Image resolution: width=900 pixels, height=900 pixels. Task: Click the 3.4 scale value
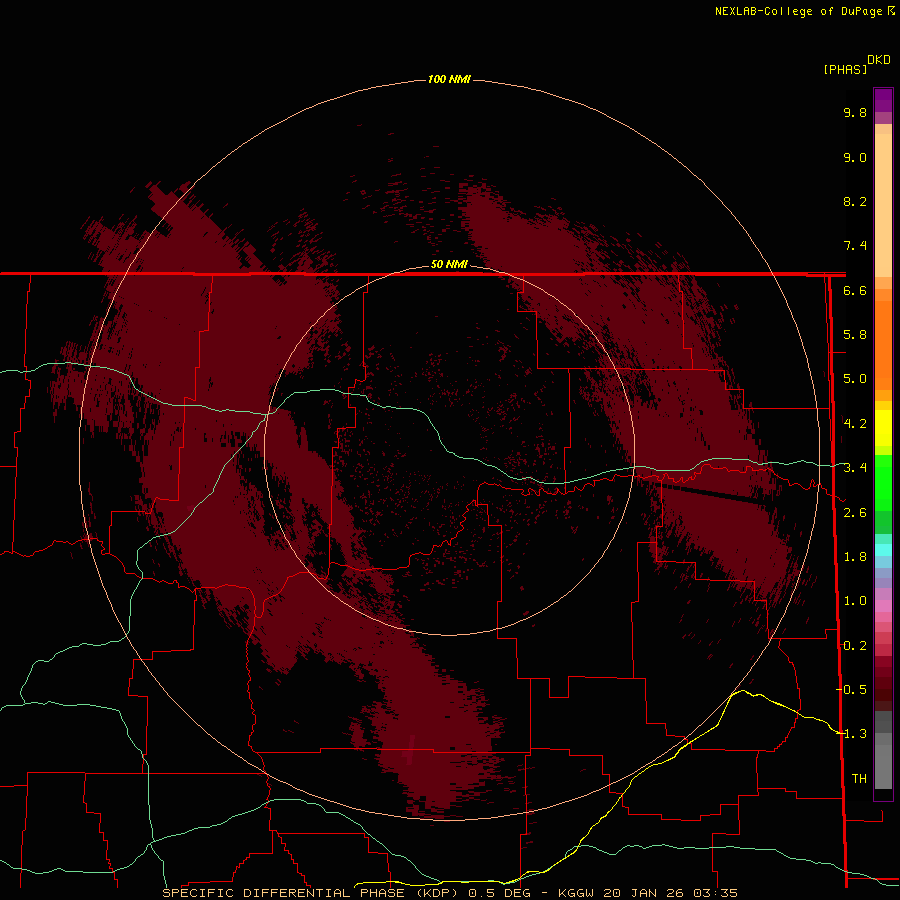[x=855, y=468]
